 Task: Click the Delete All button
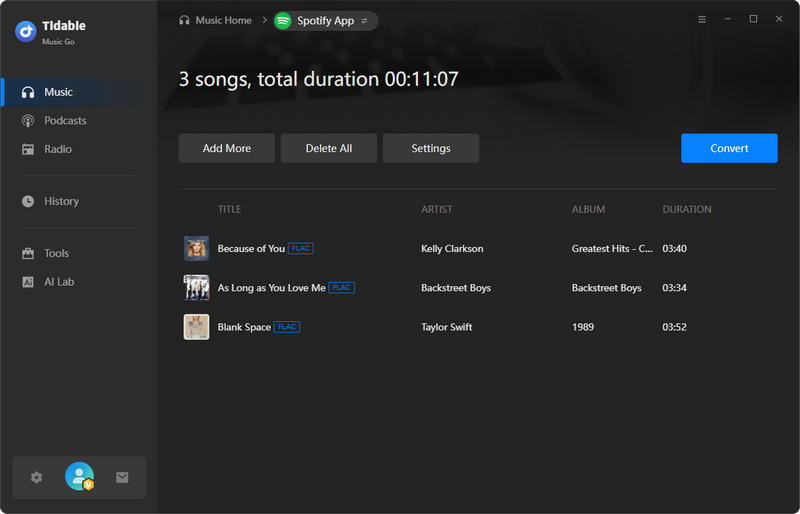[329, 148]
